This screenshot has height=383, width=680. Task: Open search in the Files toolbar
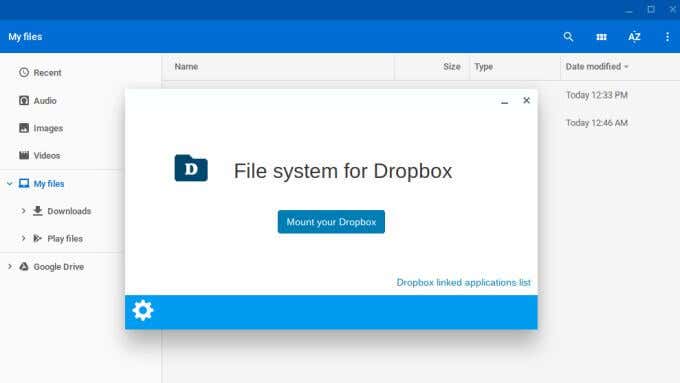click(x=568, y=37)
